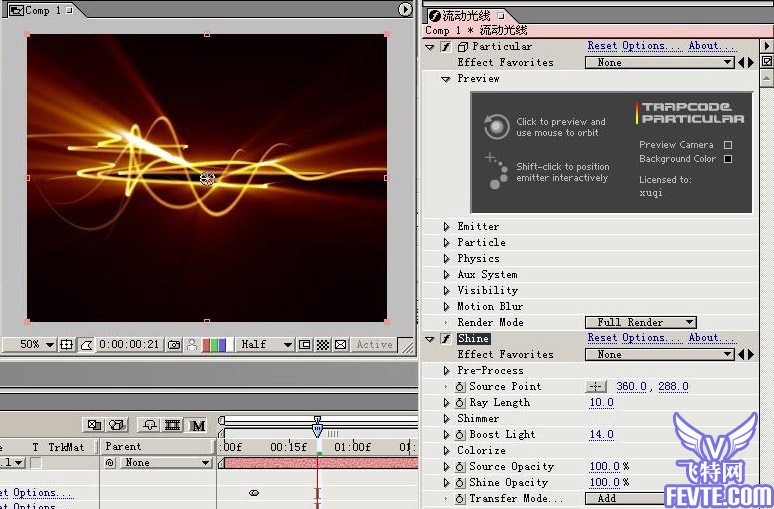Toggle title/action safe guides in viewer
The image size is (774, 509).
click(66, 344)
